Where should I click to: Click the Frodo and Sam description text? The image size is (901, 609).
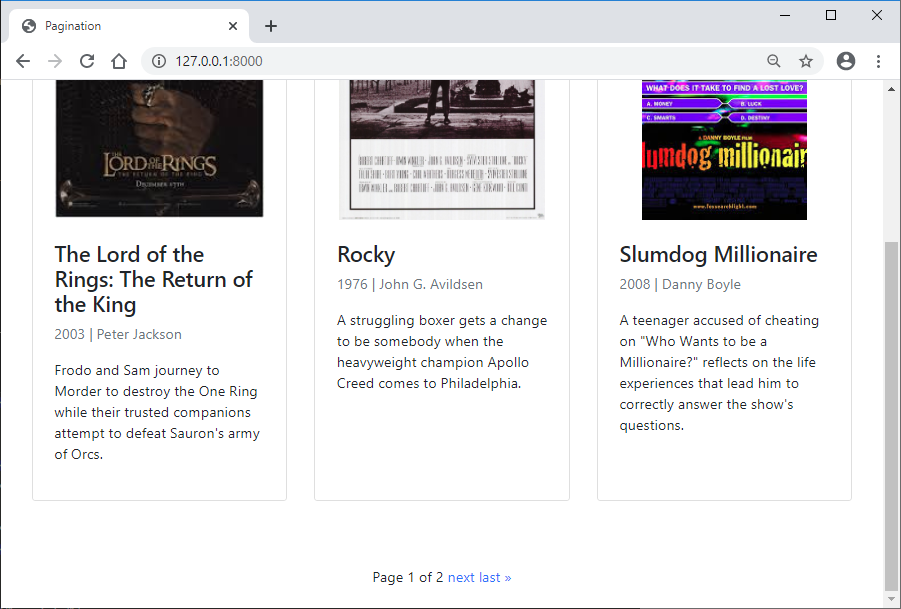157,412
